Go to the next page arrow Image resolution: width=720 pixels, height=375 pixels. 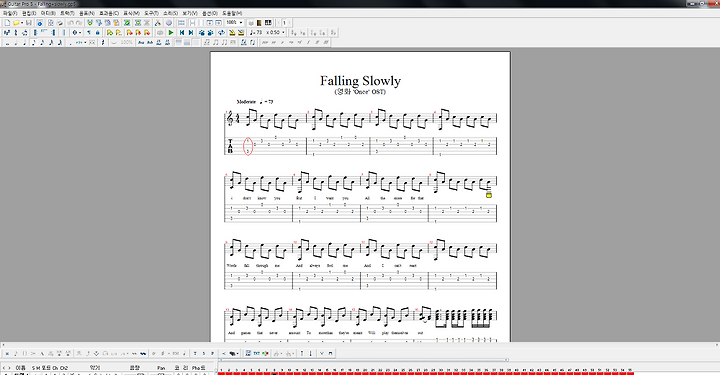(x=289, y=22)
